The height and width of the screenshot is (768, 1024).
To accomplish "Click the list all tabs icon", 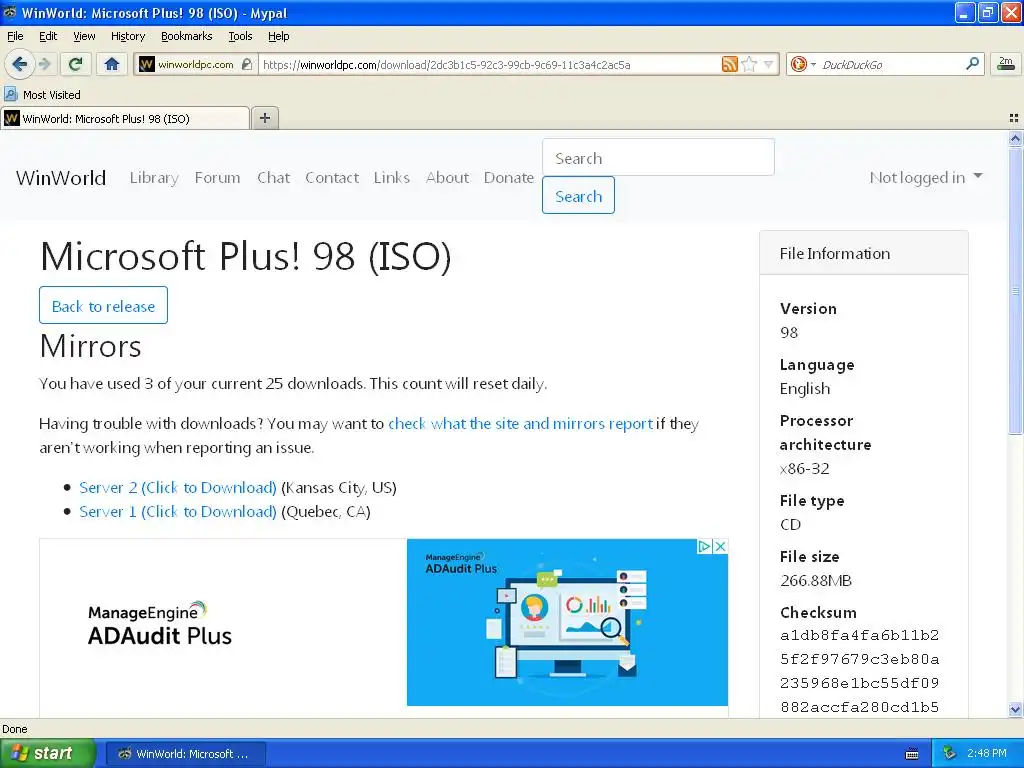I will [1014, 118].
